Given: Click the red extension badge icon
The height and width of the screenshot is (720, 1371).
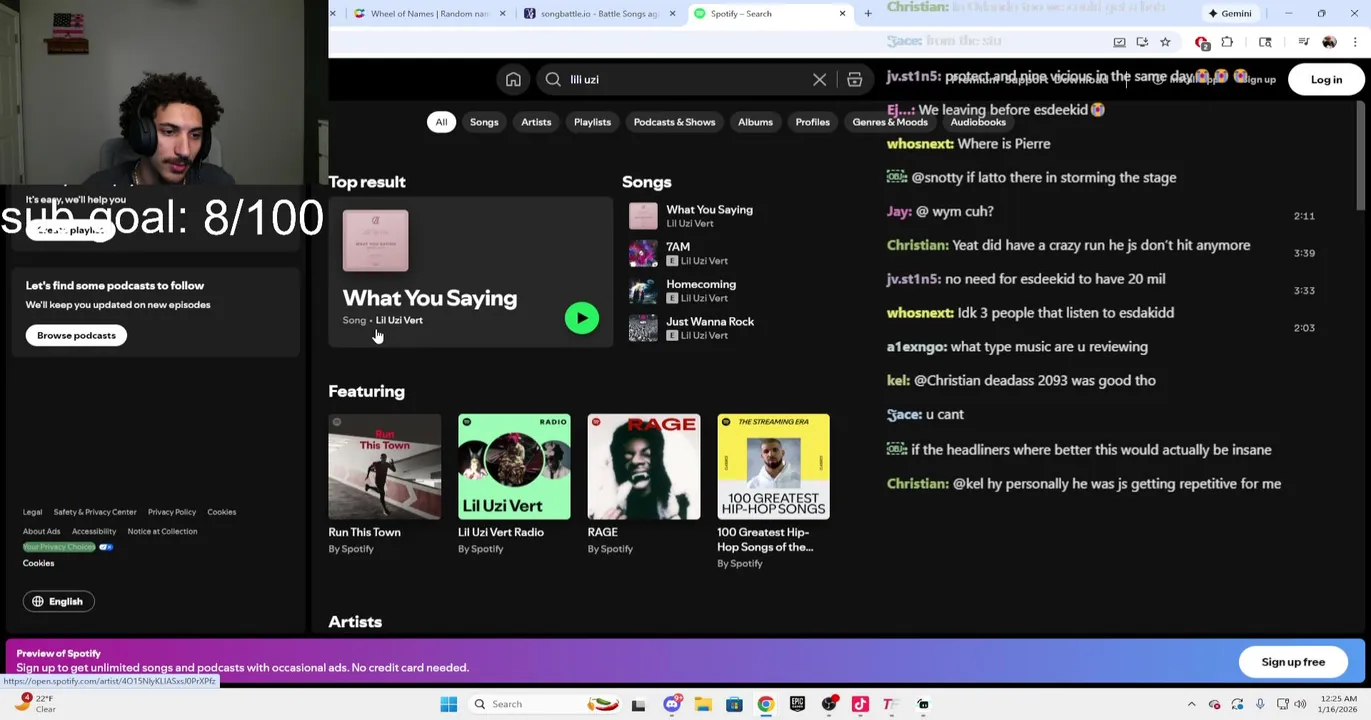Looking at the screenshot, I should pyautogui.click(x=1202, y=42).
